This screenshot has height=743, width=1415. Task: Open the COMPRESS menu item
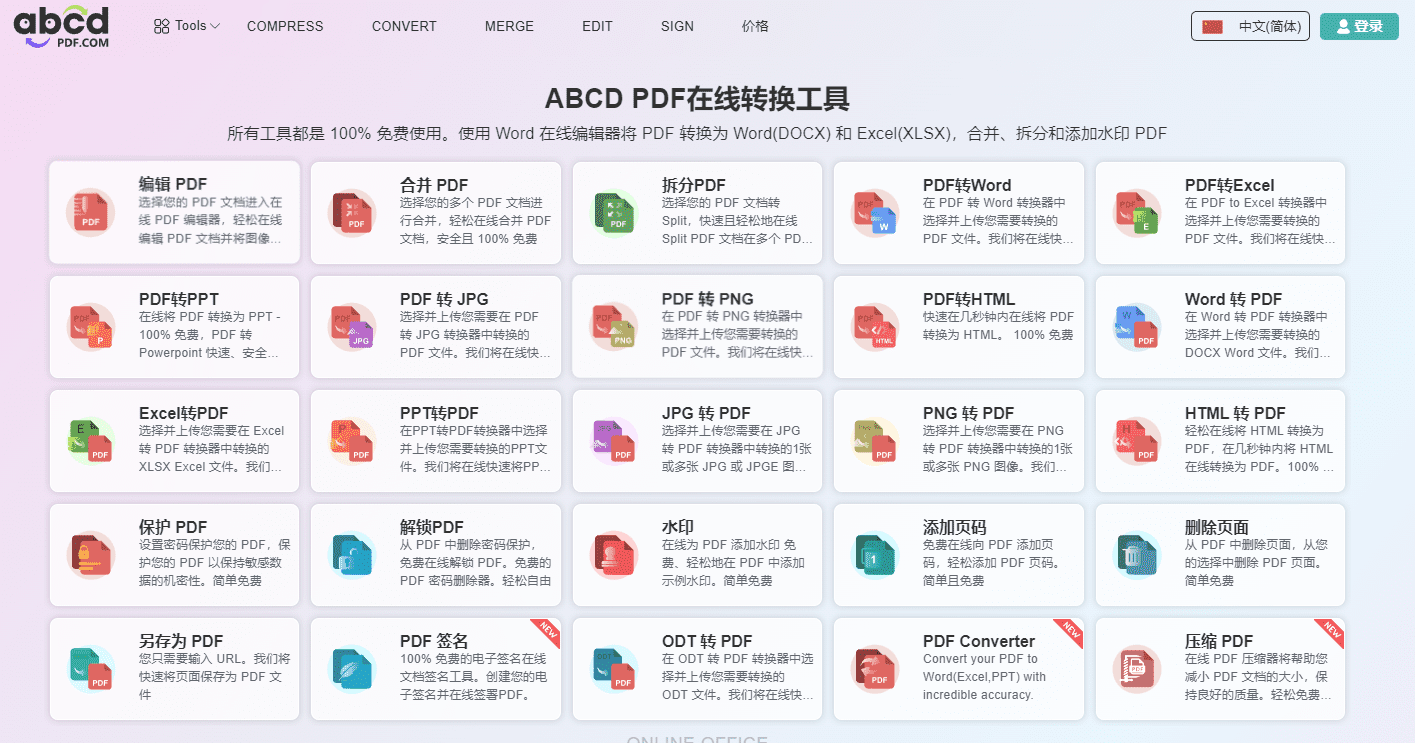285,26
